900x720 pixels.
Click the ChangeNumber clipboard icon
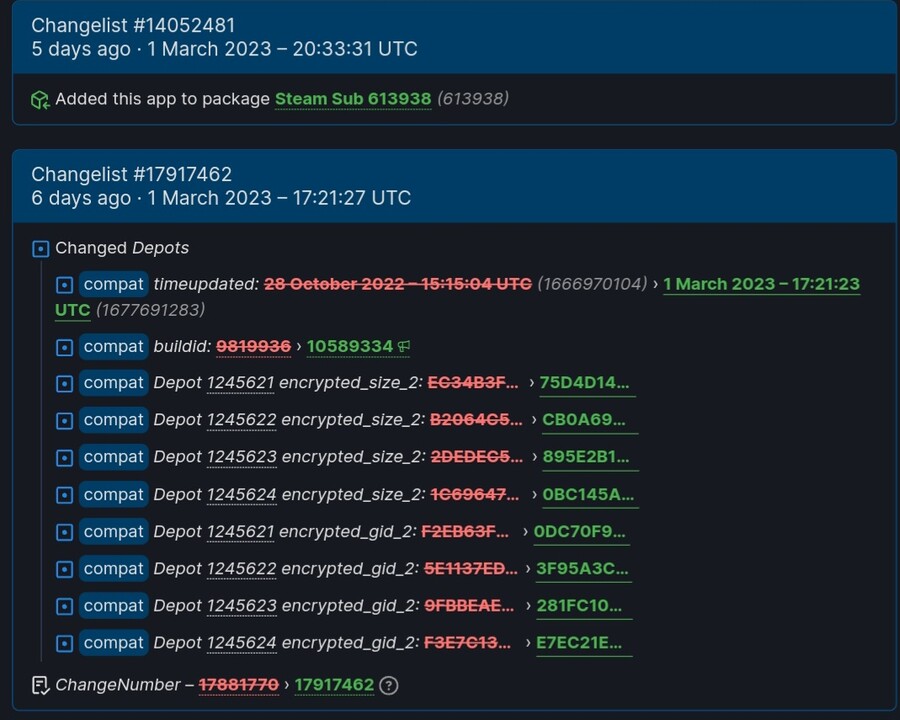(41, 685)
